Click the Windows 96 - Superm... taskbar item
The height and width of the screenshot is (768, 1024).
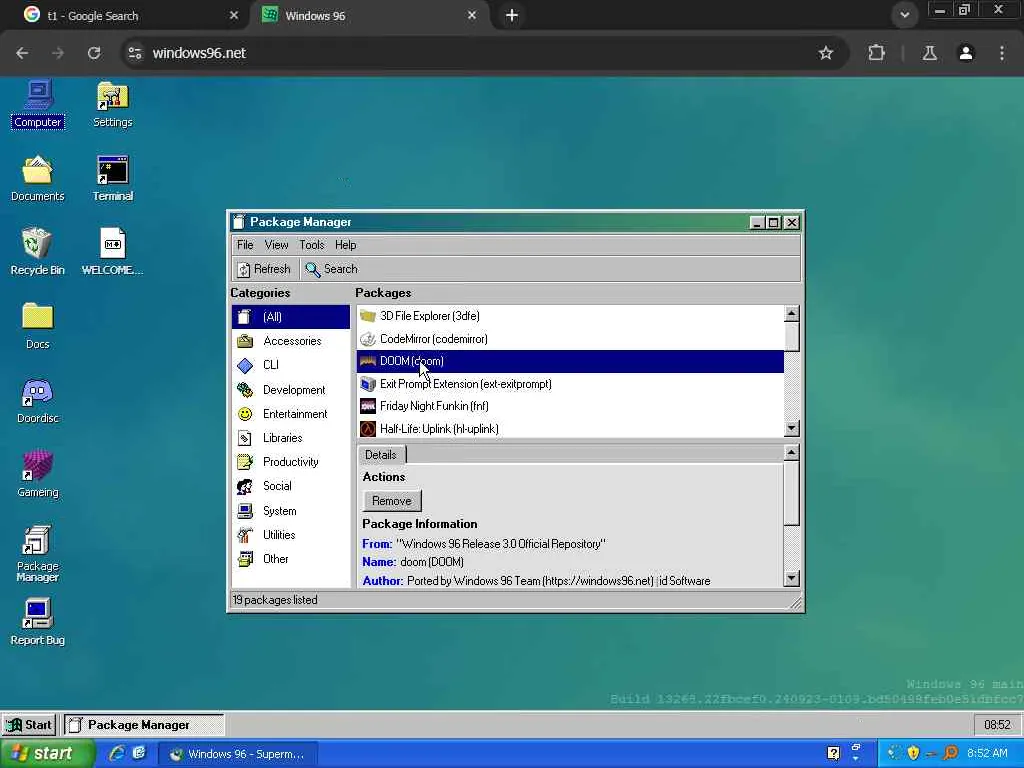click(238, 754)
